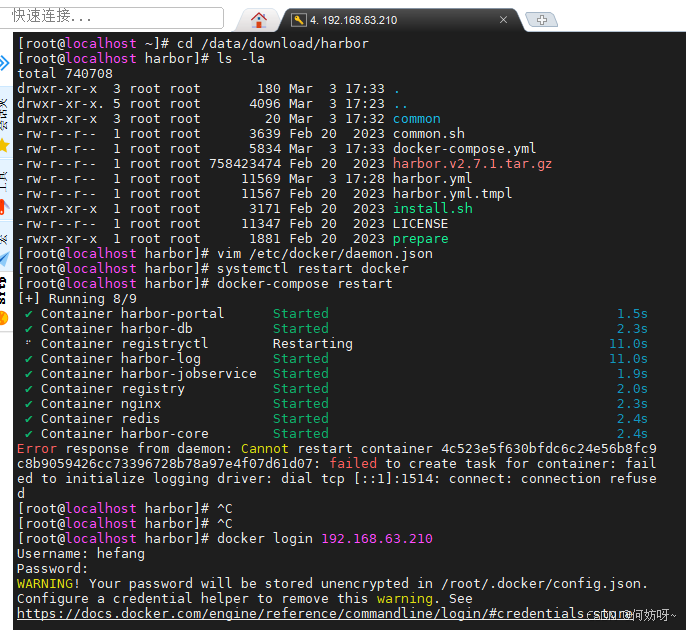
Task: Click the 'harbor.yml.tmpl' file name
Action: point(452,193)
